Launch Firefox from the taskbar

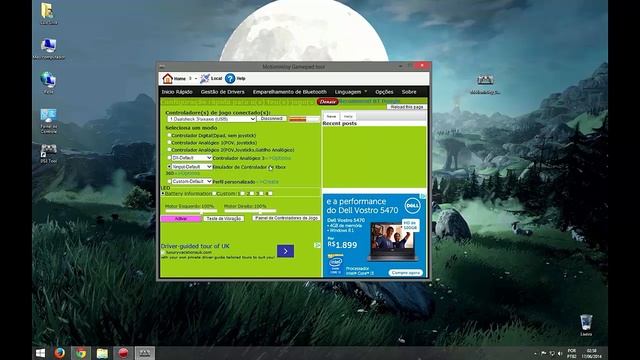coord(60,353)
